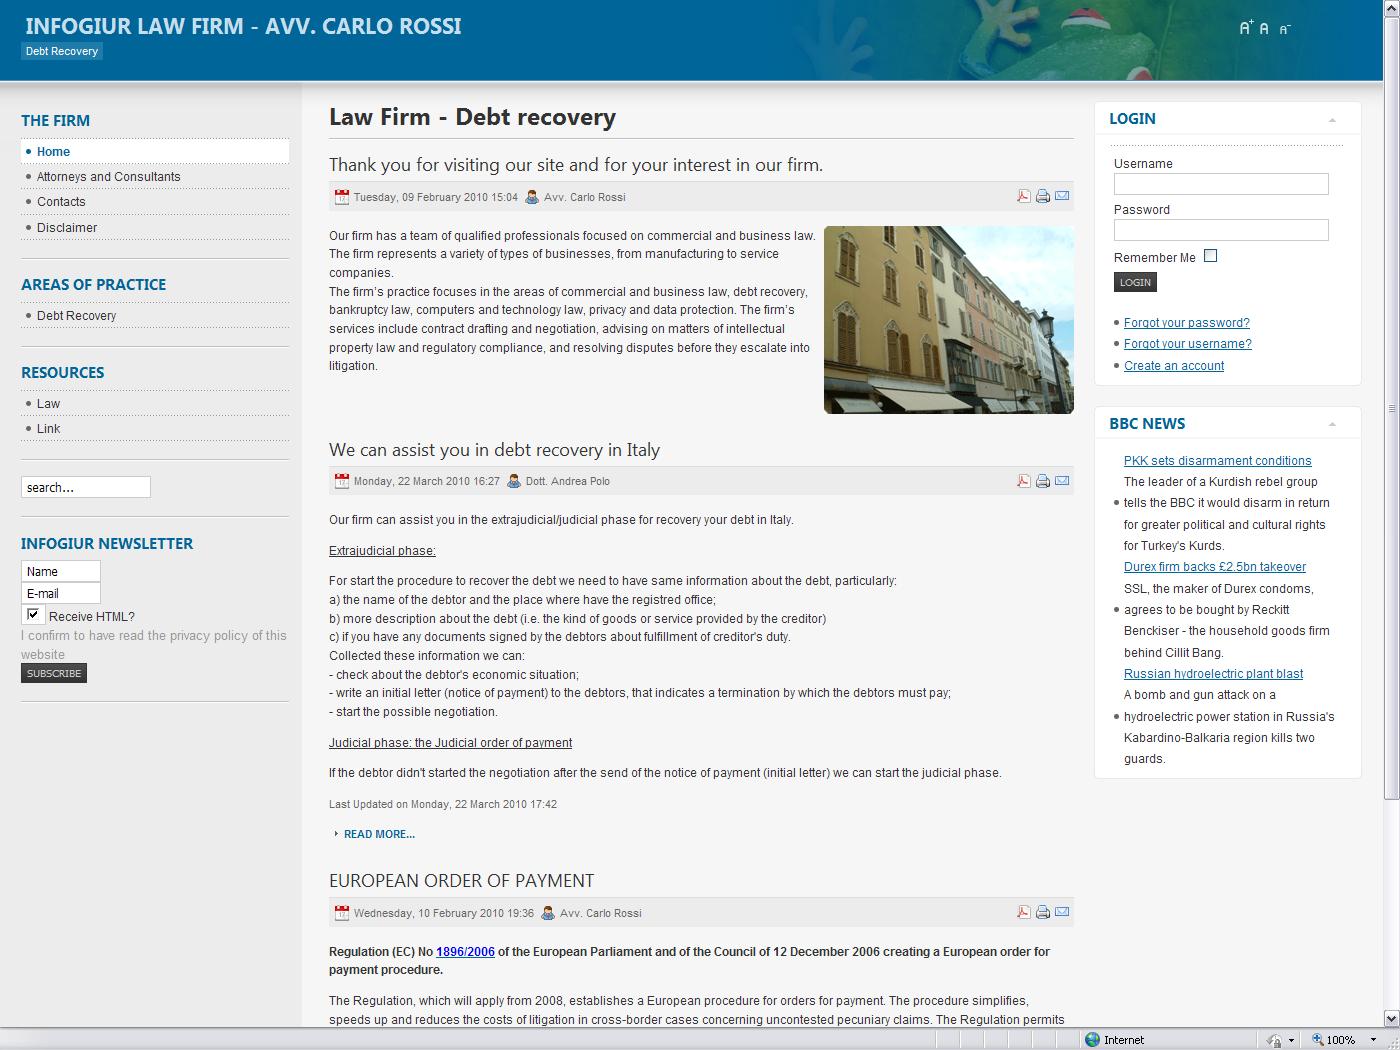
Task: Collapse the BBC News module with its arrow
Action: pos(1332,425)
